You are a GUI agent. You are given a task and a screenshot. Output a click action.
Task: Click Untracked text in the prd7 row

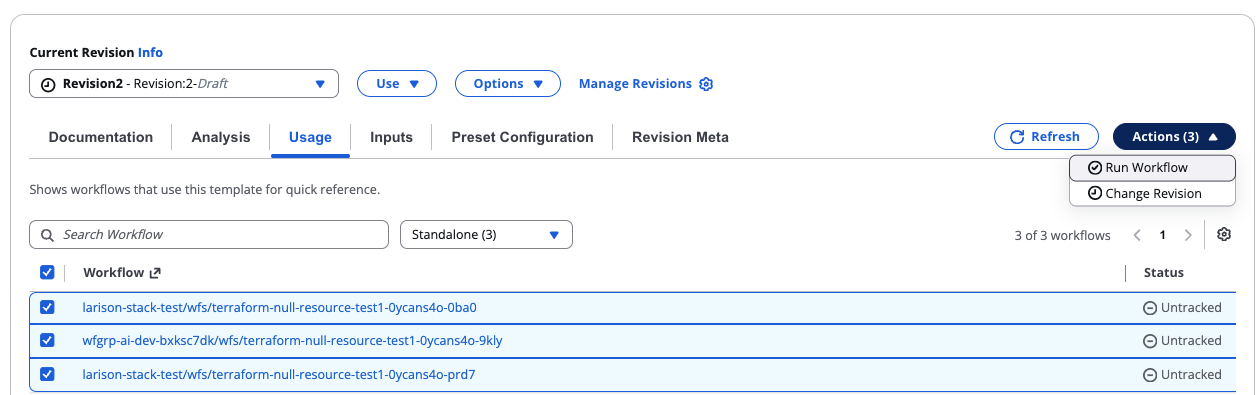1191,375
